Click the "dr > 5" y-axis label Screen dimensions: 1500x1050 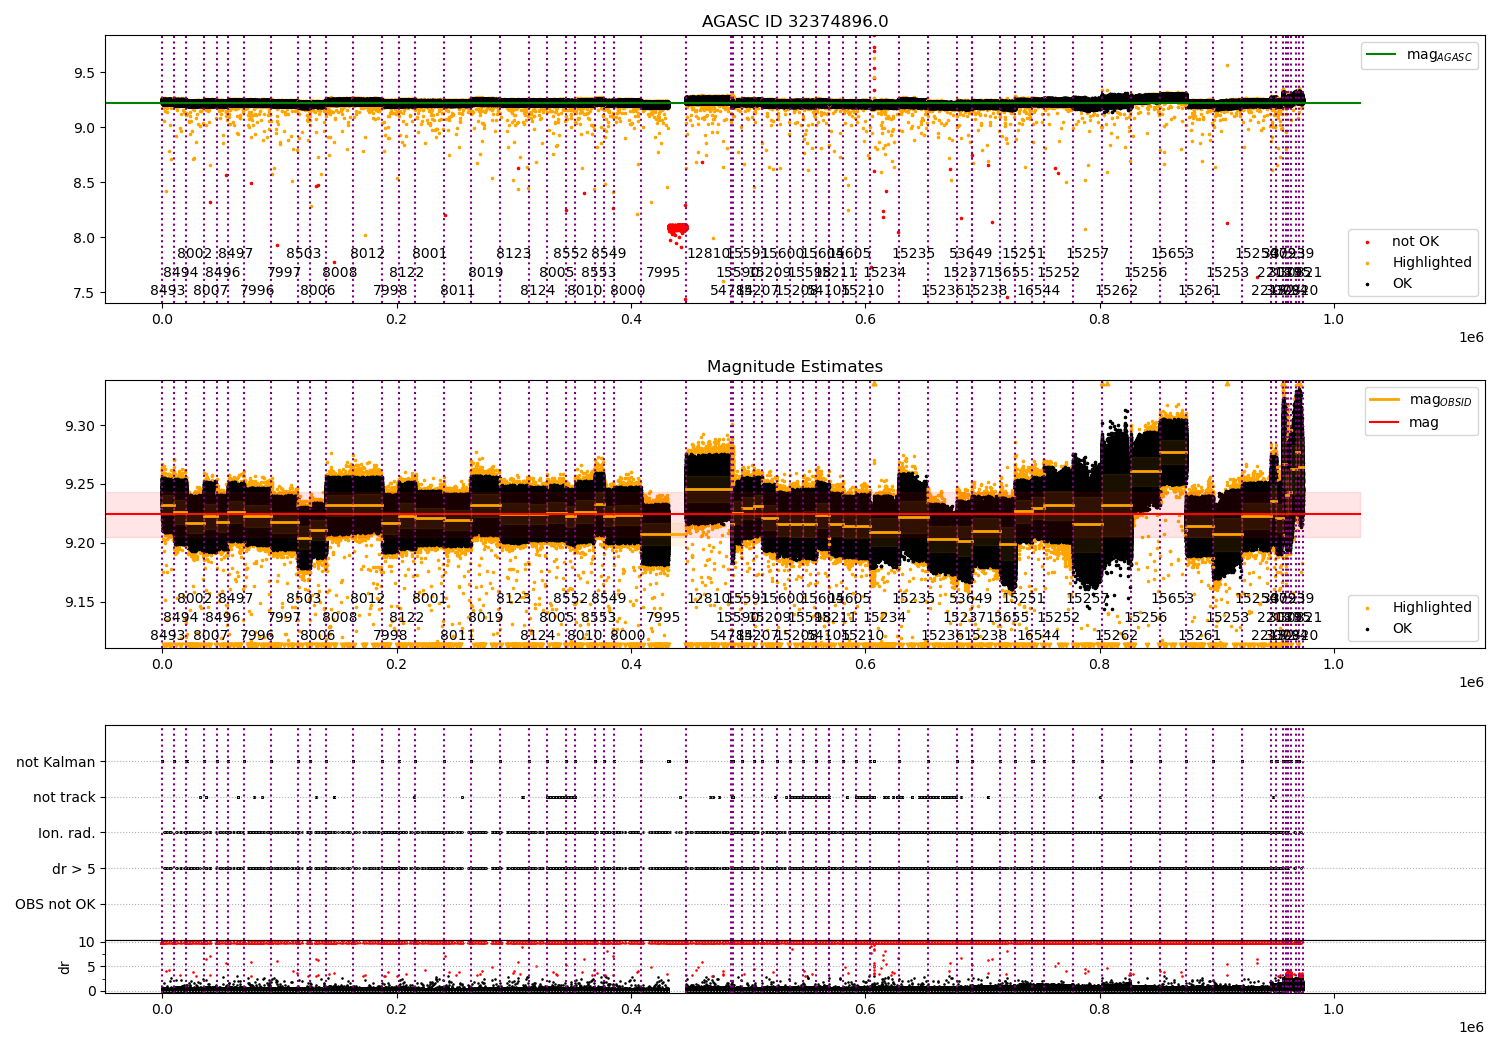click(74, 869)
